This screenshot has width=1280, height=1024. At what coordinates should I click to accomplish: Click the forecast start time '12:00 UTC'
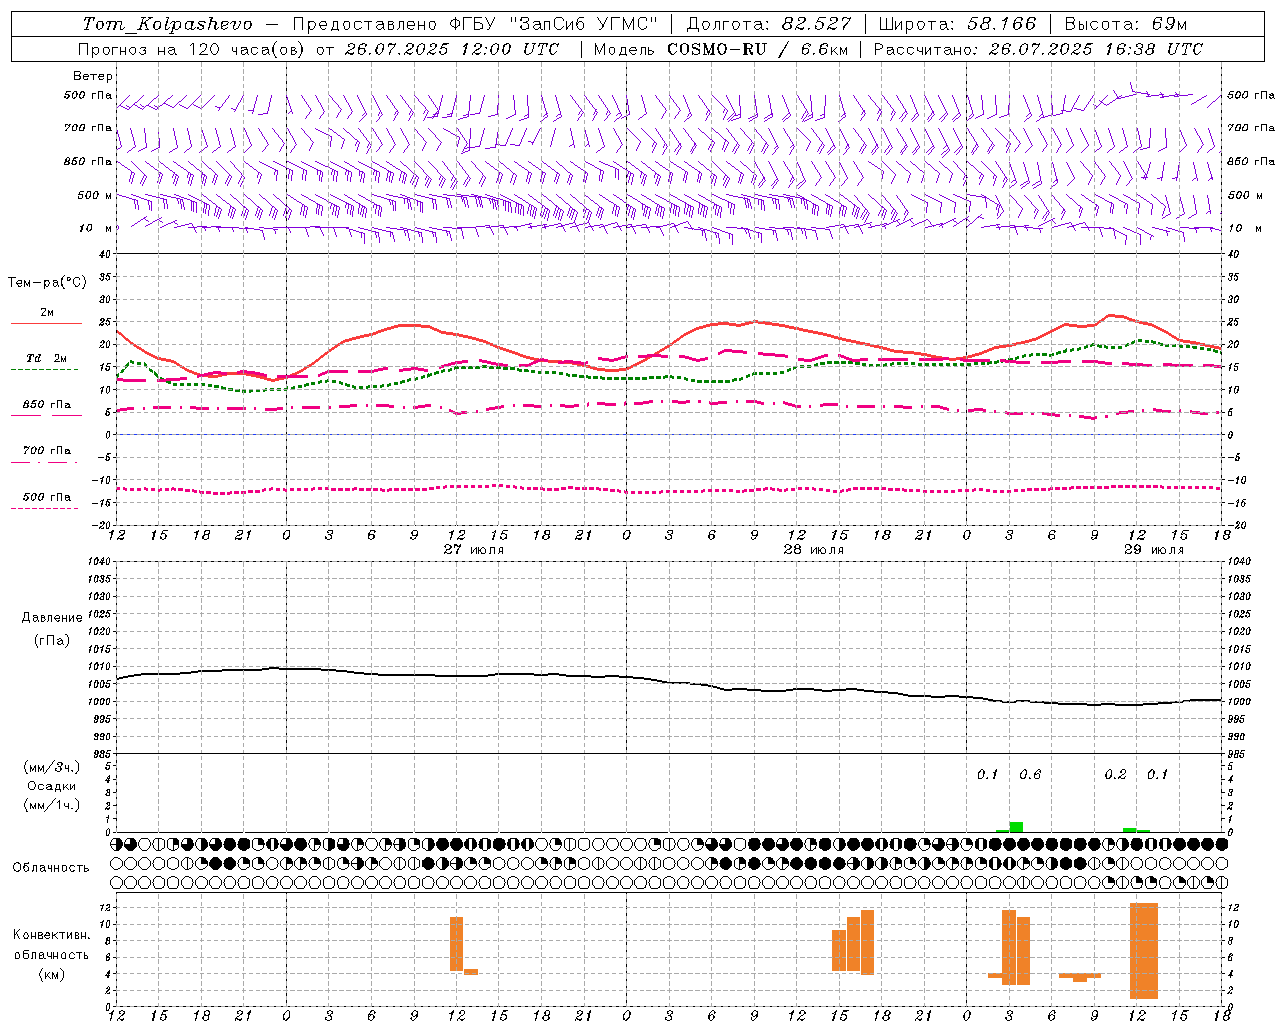[511, 49]
